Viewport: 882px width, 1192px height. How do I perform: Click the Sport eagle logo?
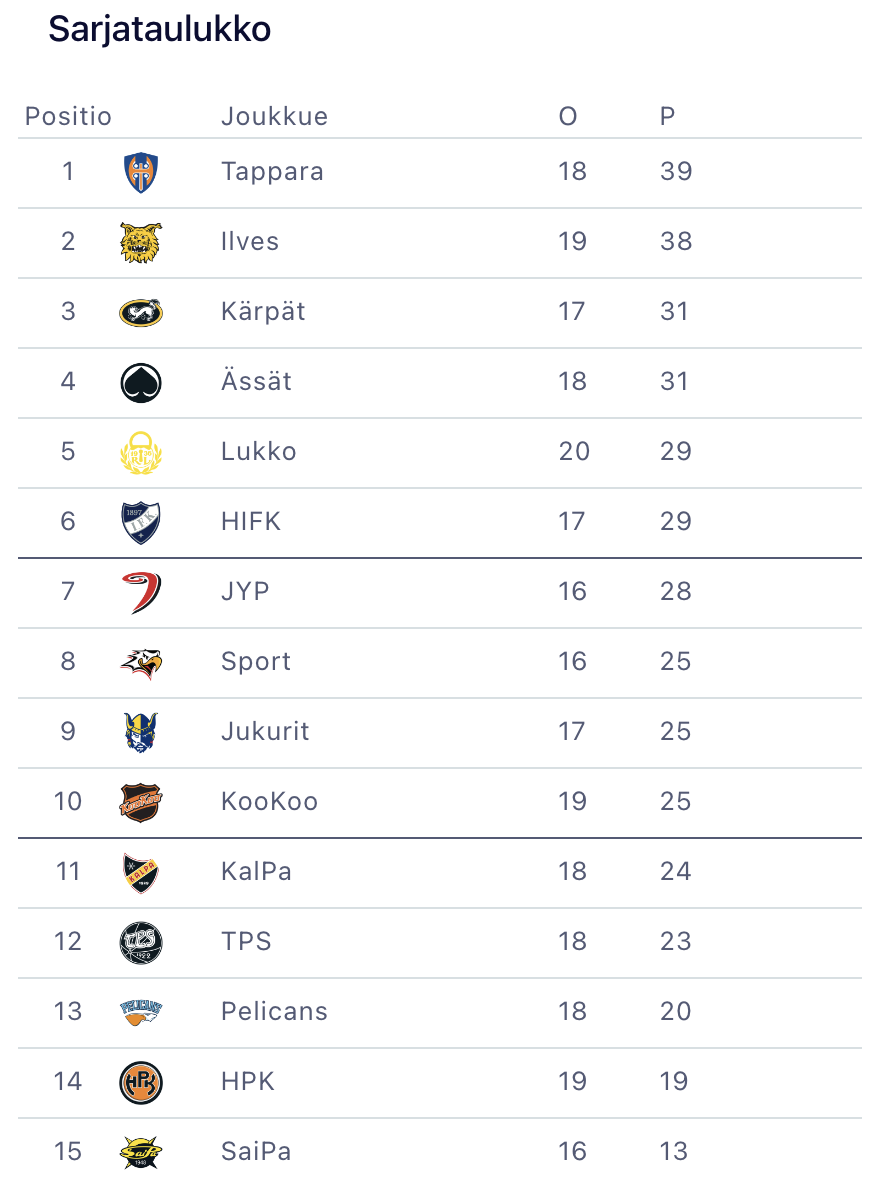[x=140, y=662]
